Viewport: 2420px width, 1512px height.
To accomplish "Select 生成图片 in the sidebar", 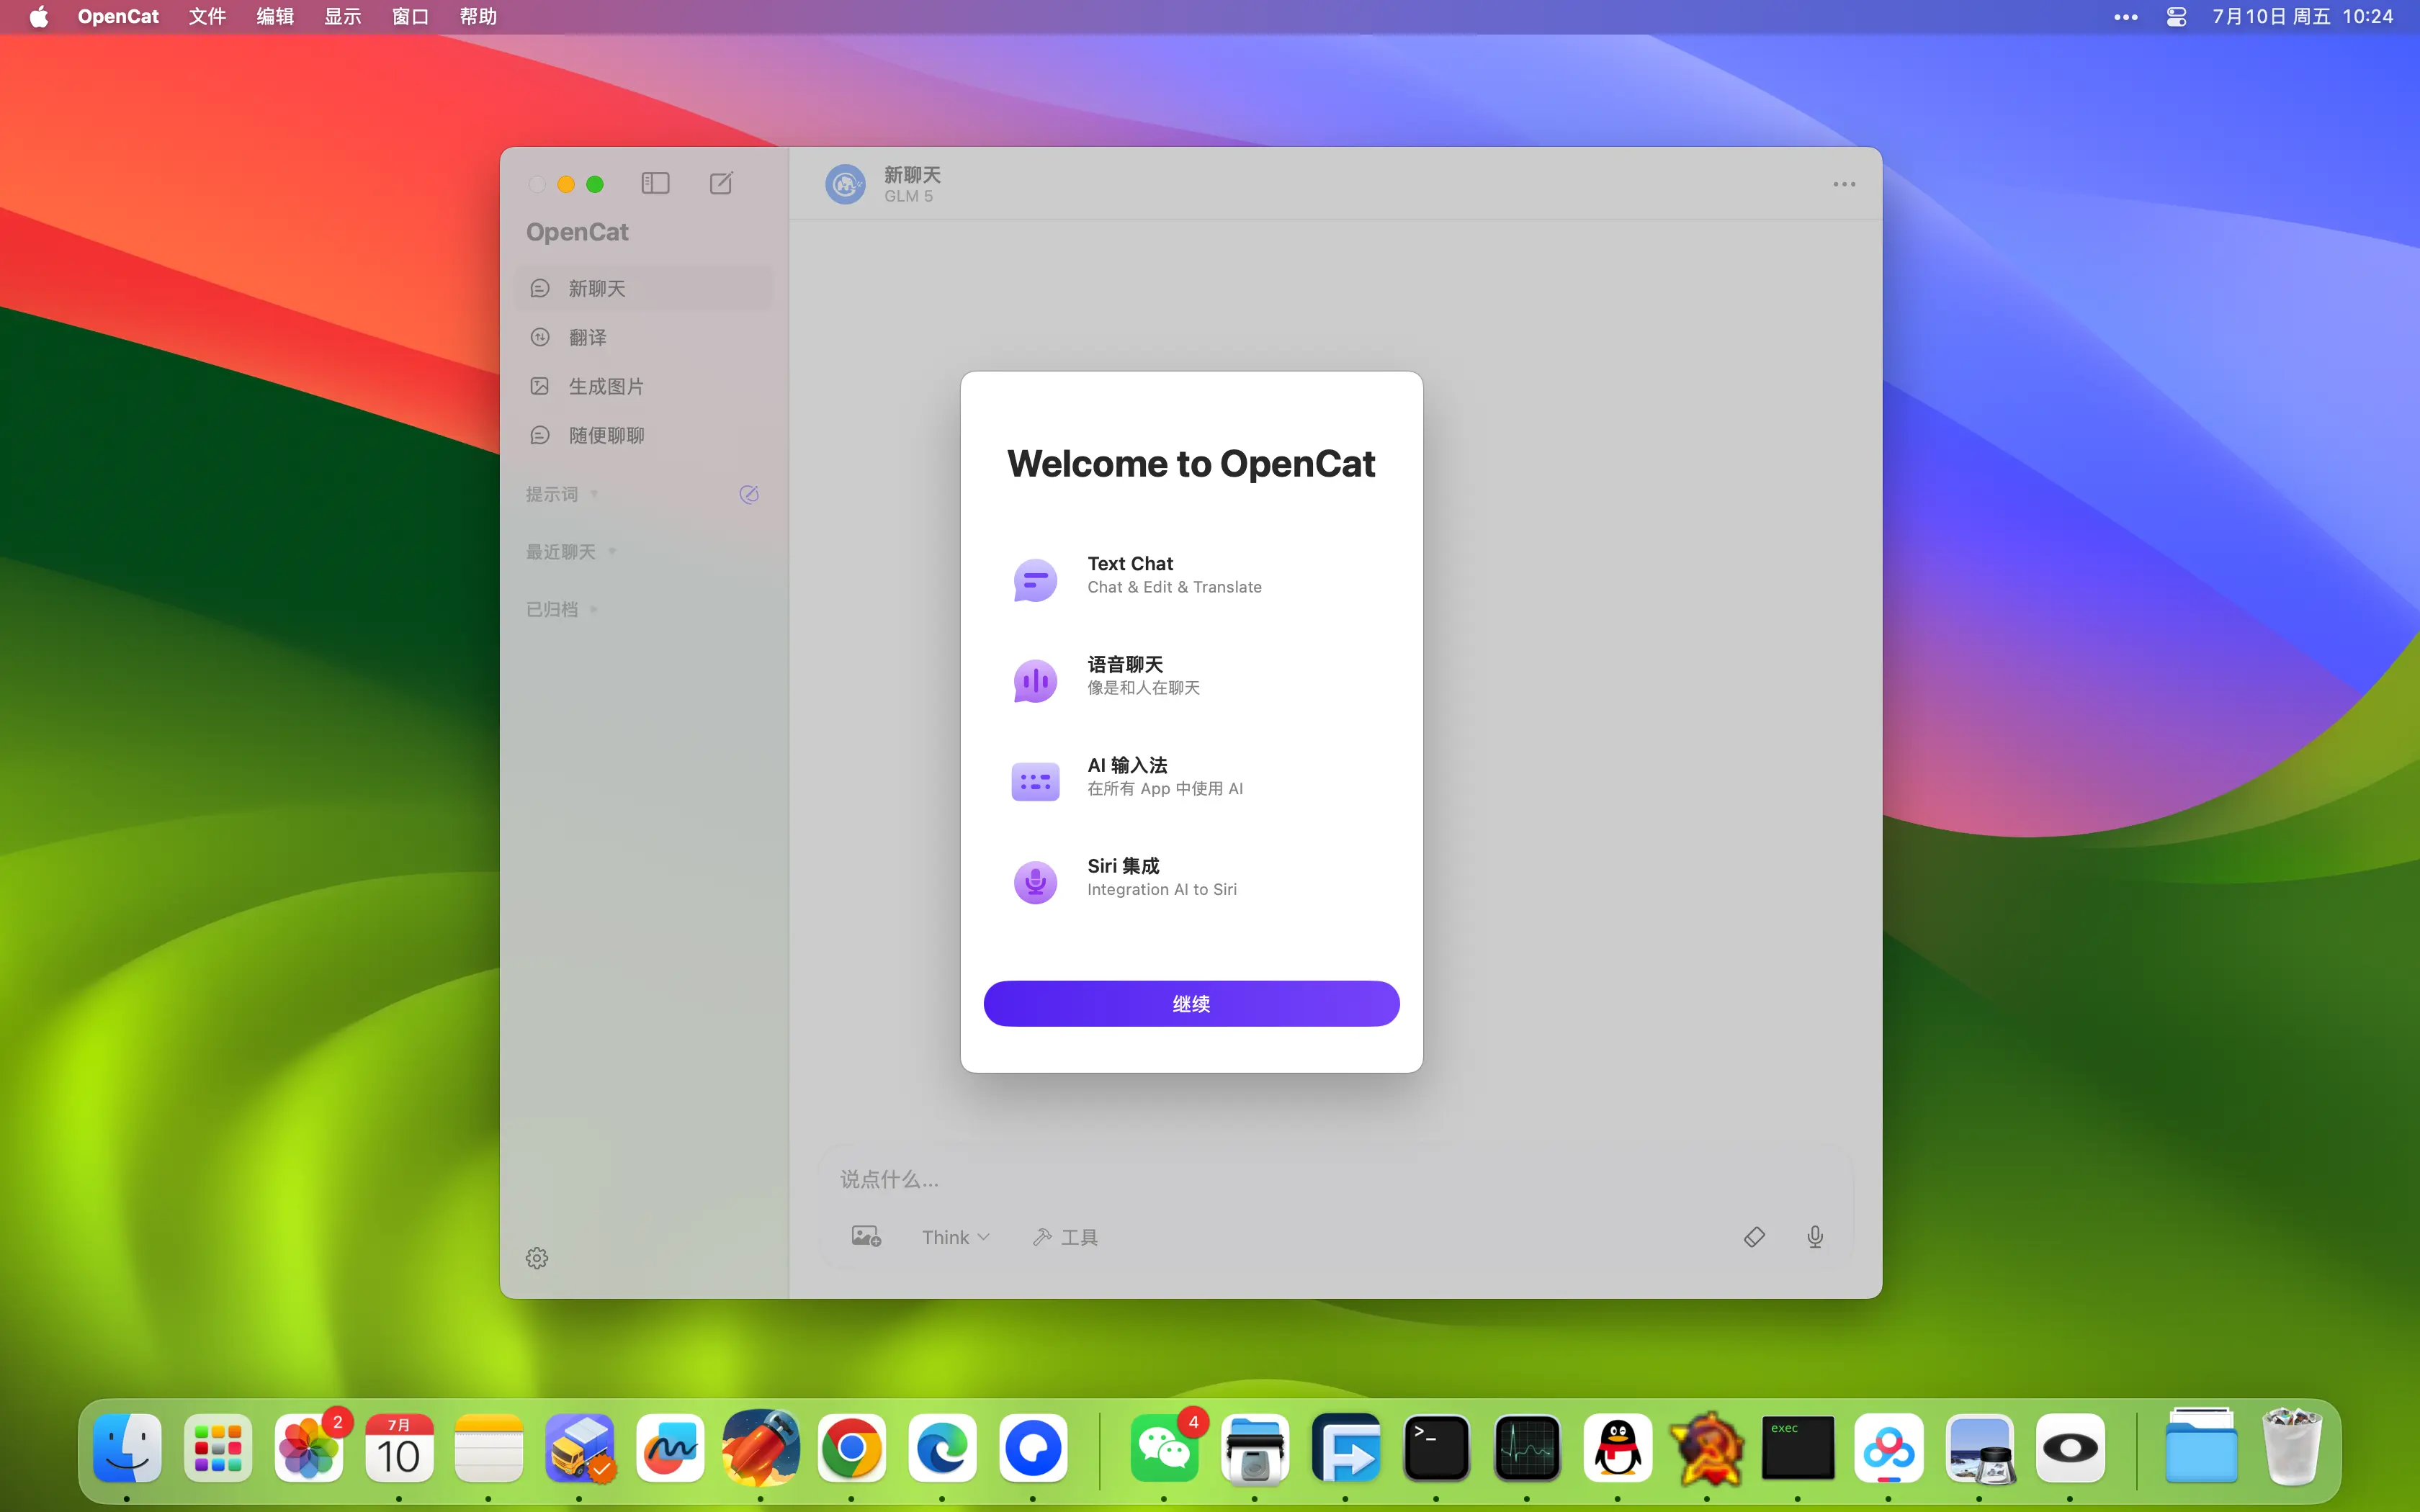I will pos(644,386).
